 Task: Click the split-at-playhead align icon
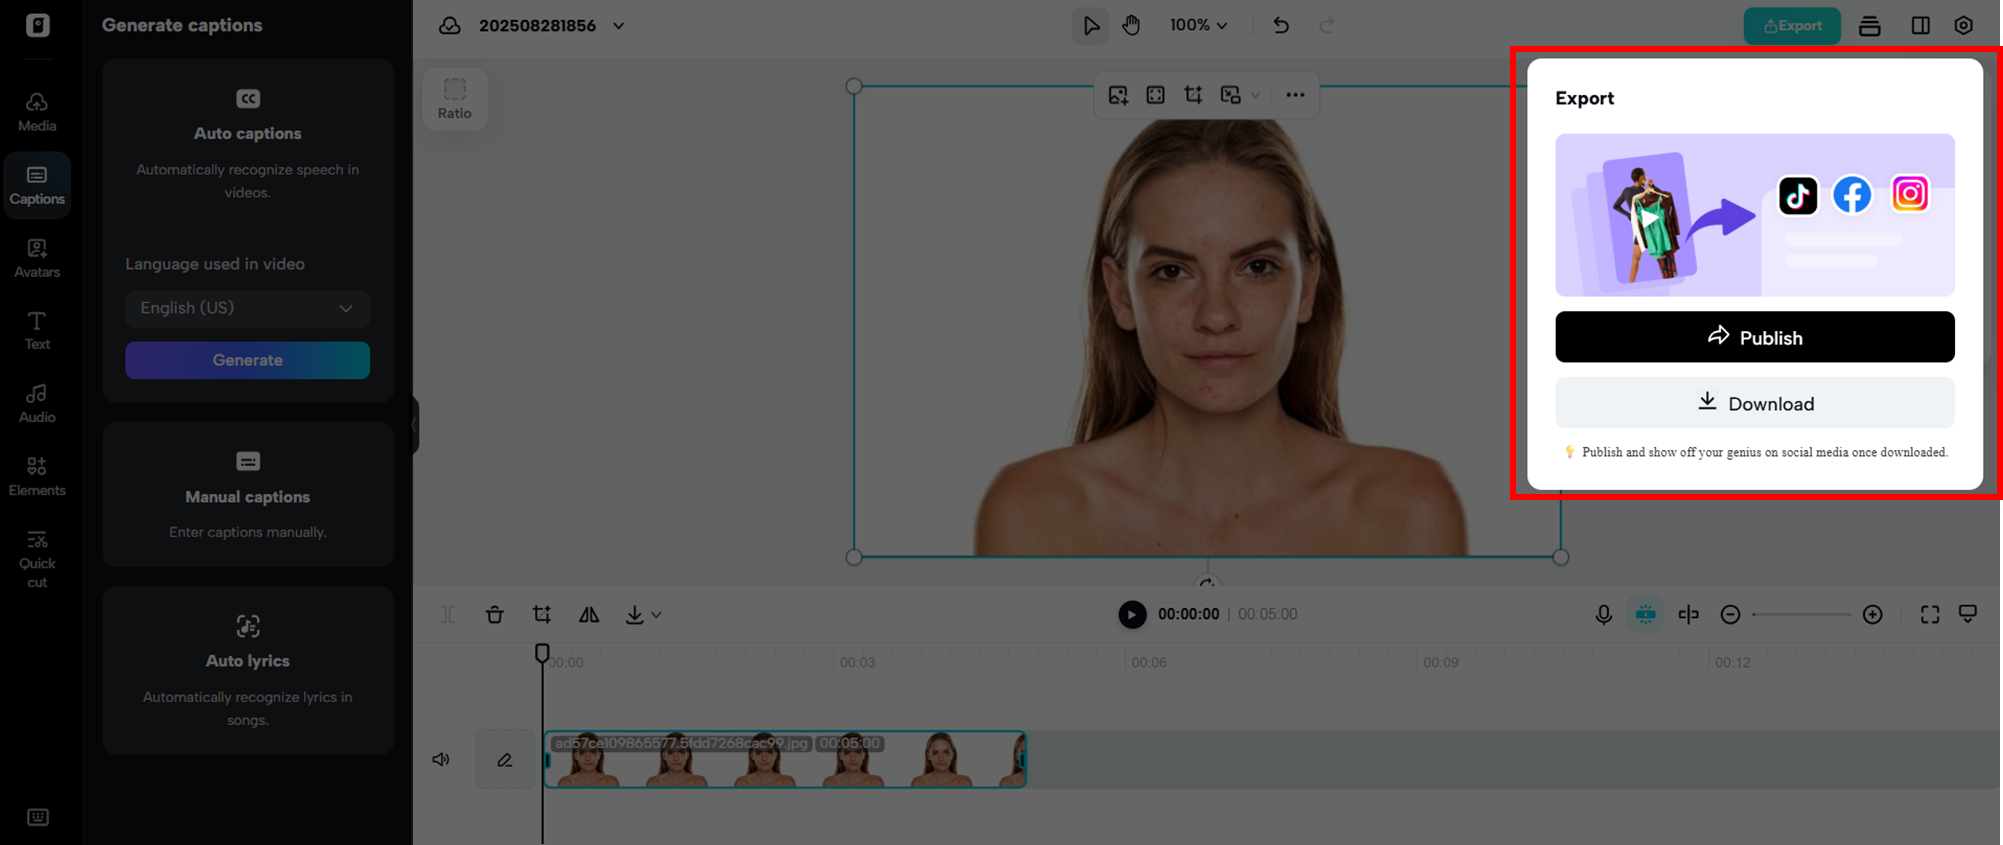1688,615
